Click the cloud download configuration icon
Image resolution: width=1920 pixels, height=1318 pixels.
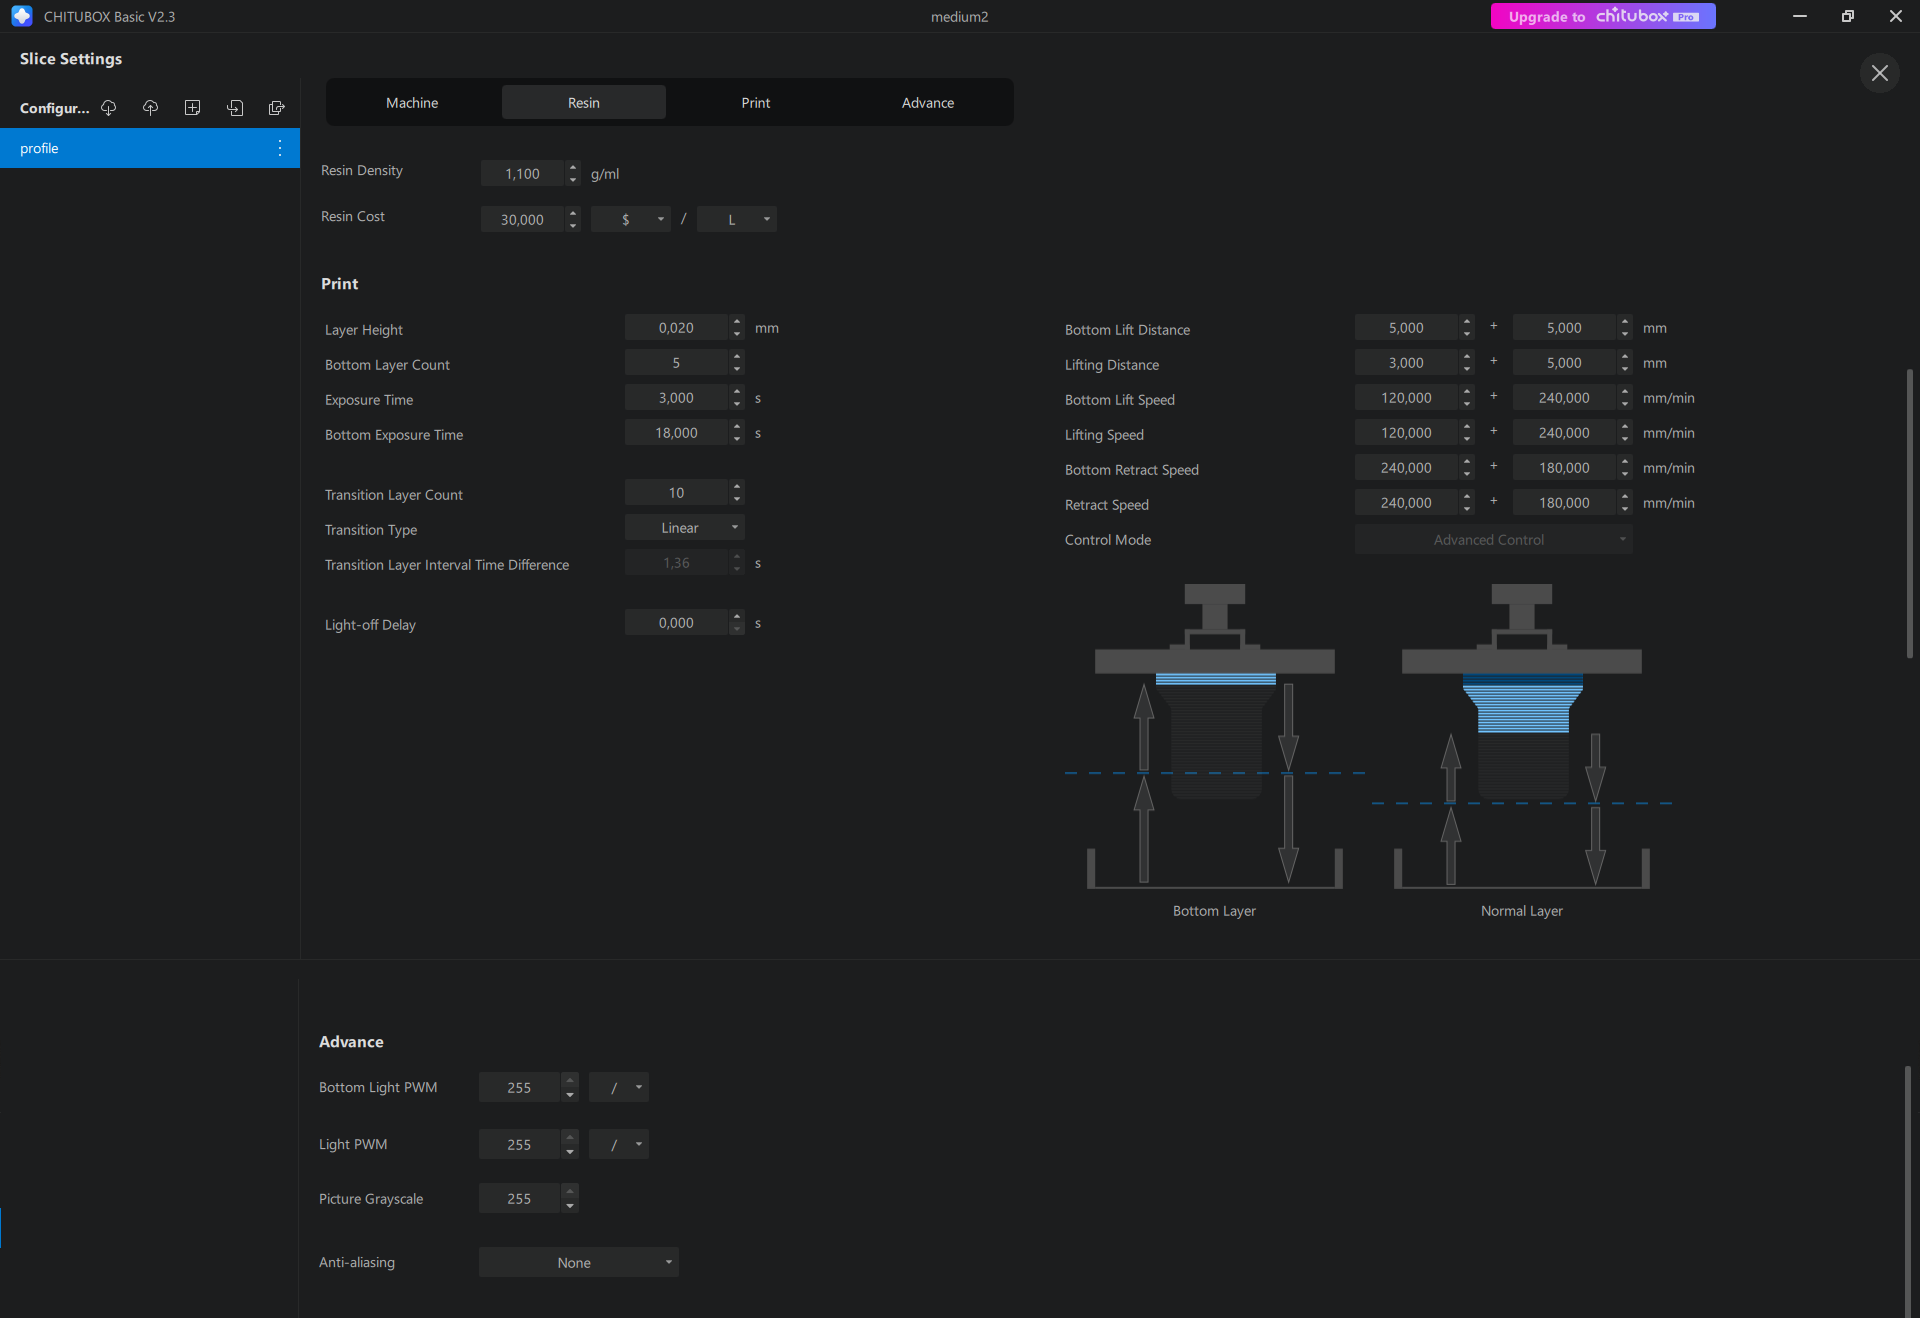click(109, 108)
